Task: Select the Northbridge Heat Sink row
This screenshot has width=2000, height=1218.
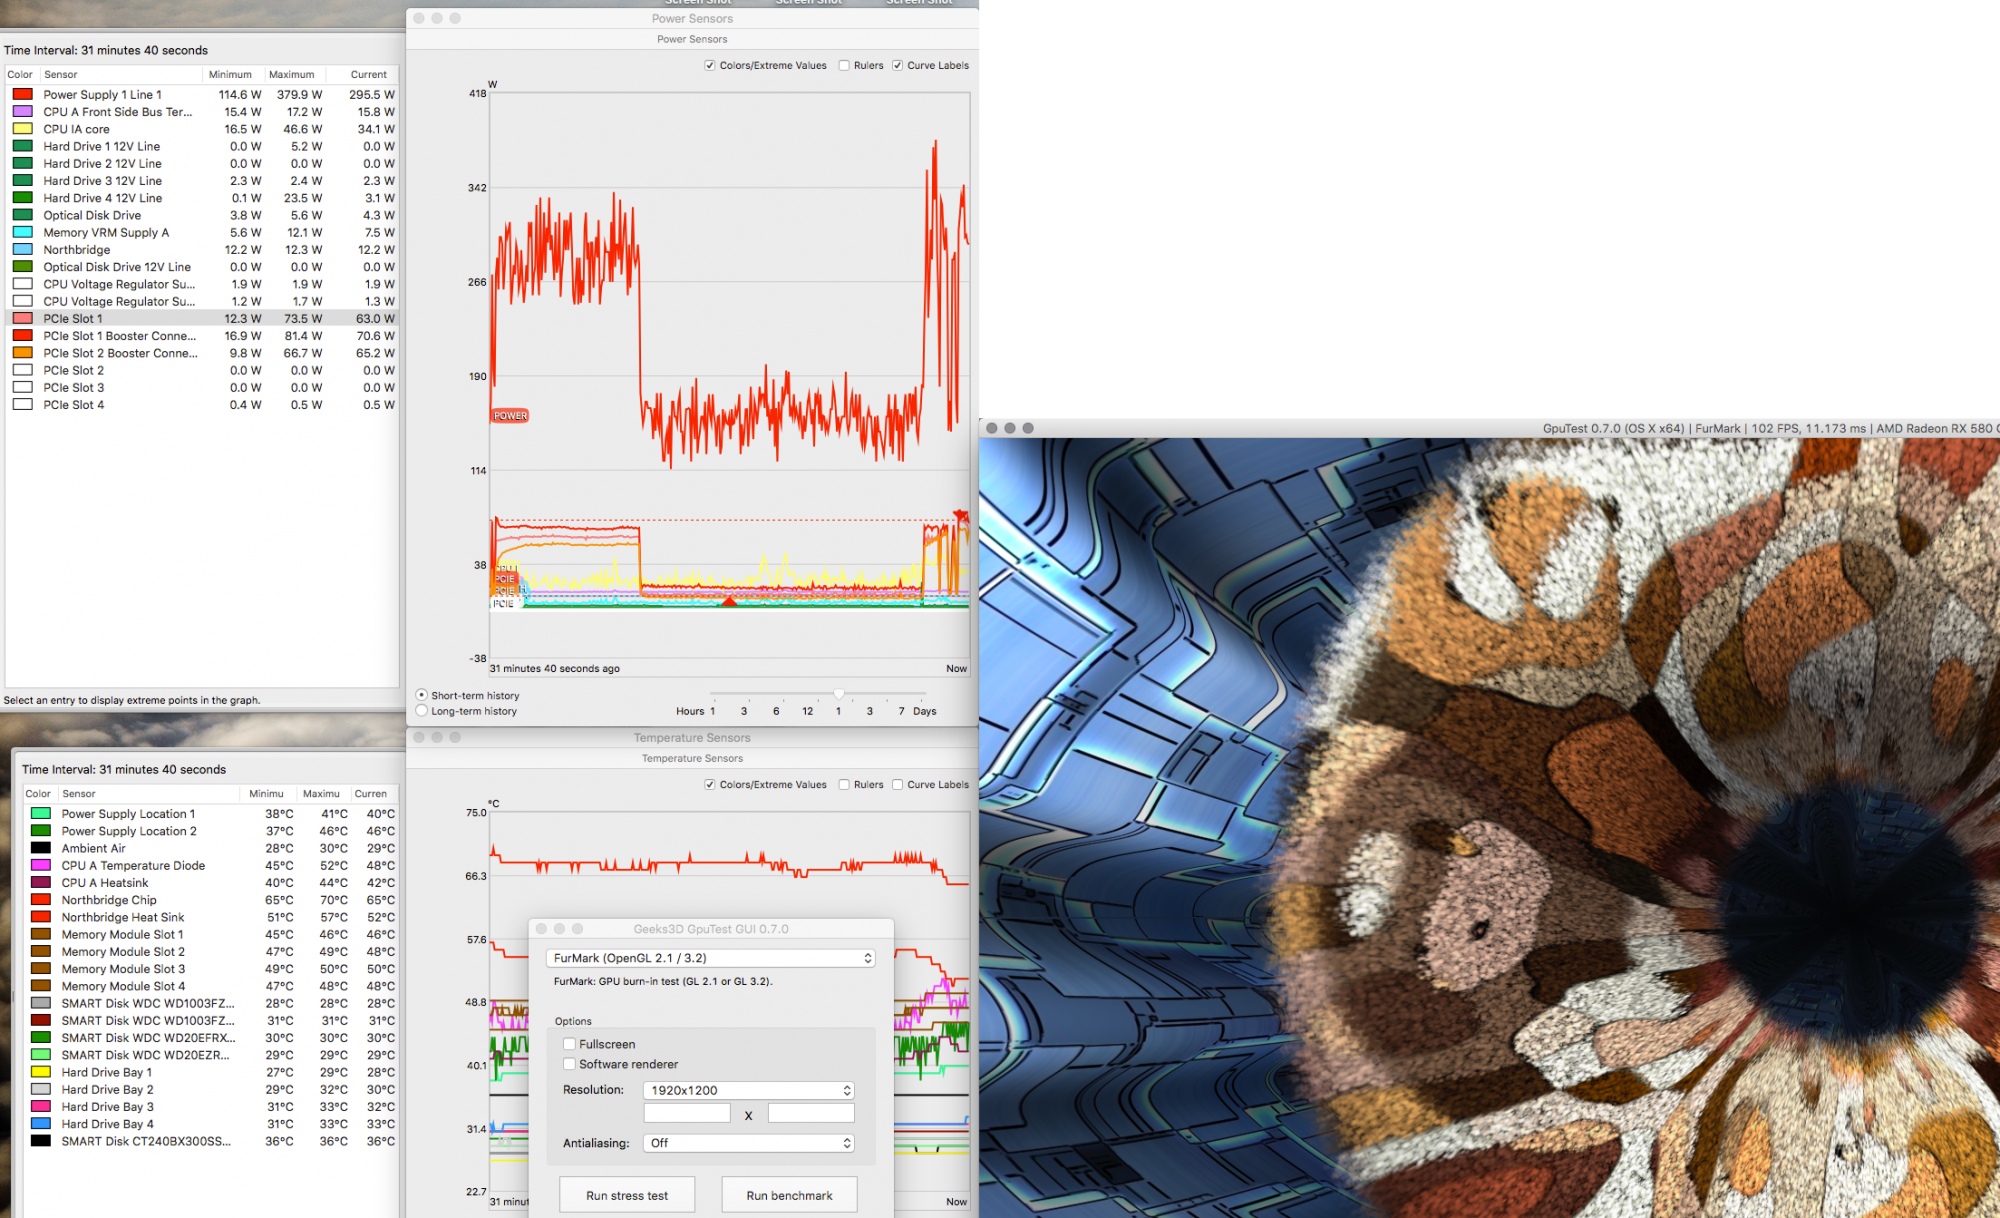Action: (x=211, y=917)
